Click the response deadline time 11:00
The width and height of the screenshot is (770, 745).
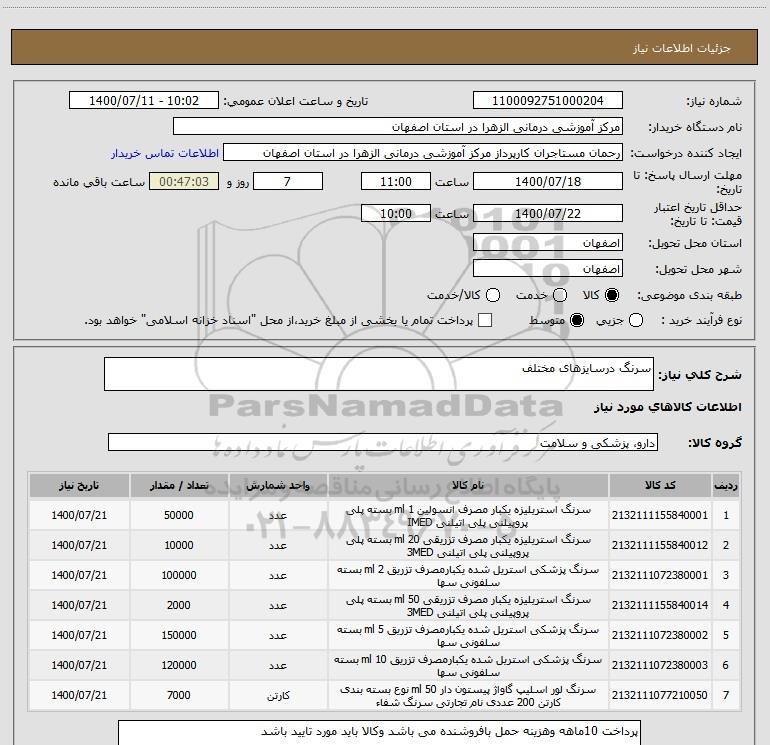(396, 181)
